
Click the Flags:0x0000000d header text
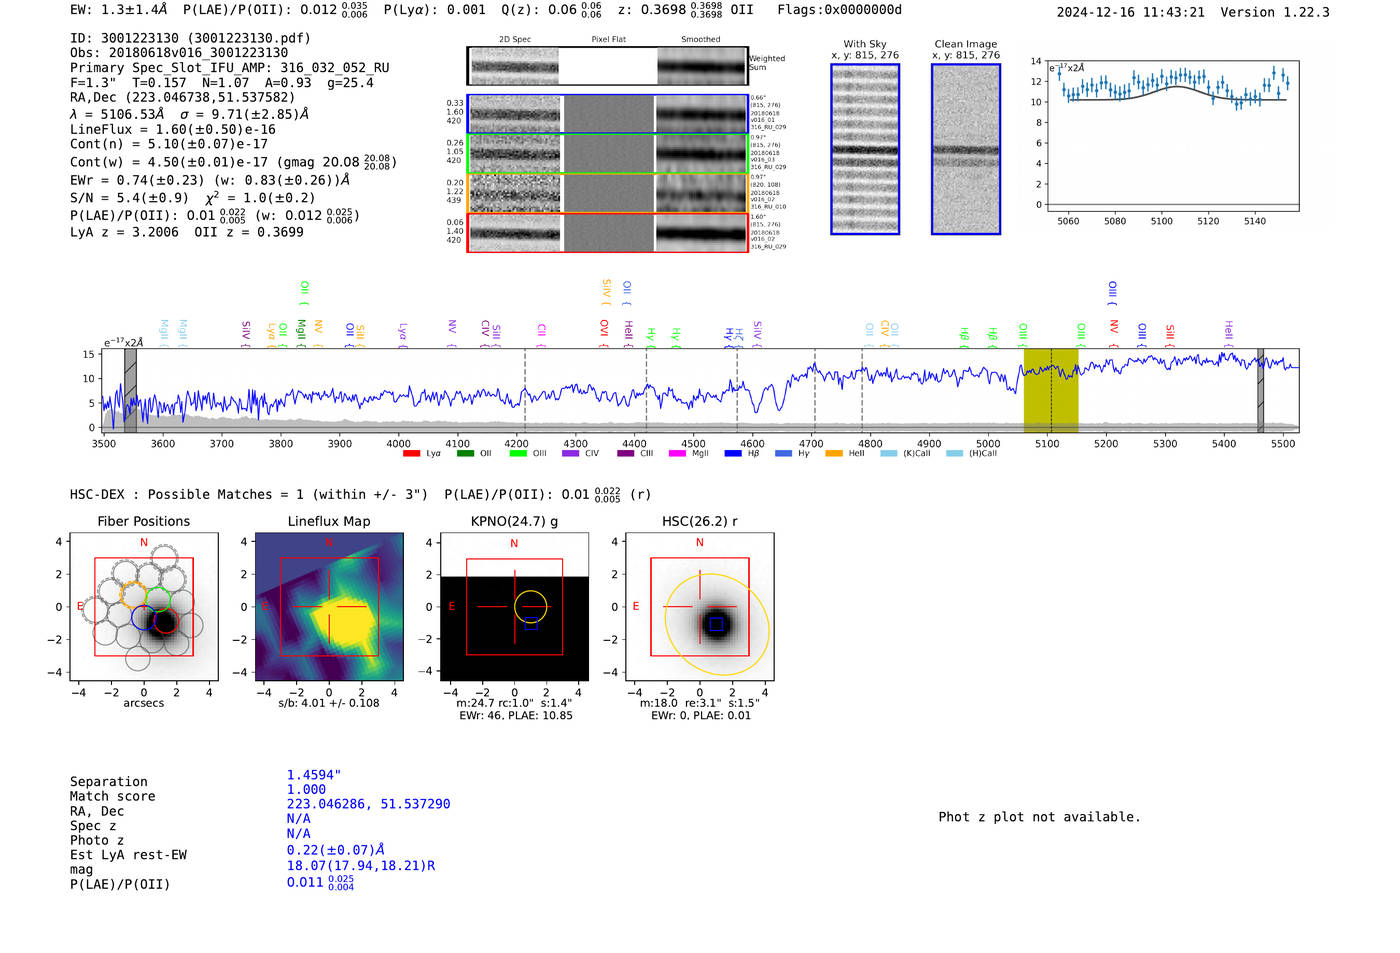pyautogui.click(x=839, y=10)
